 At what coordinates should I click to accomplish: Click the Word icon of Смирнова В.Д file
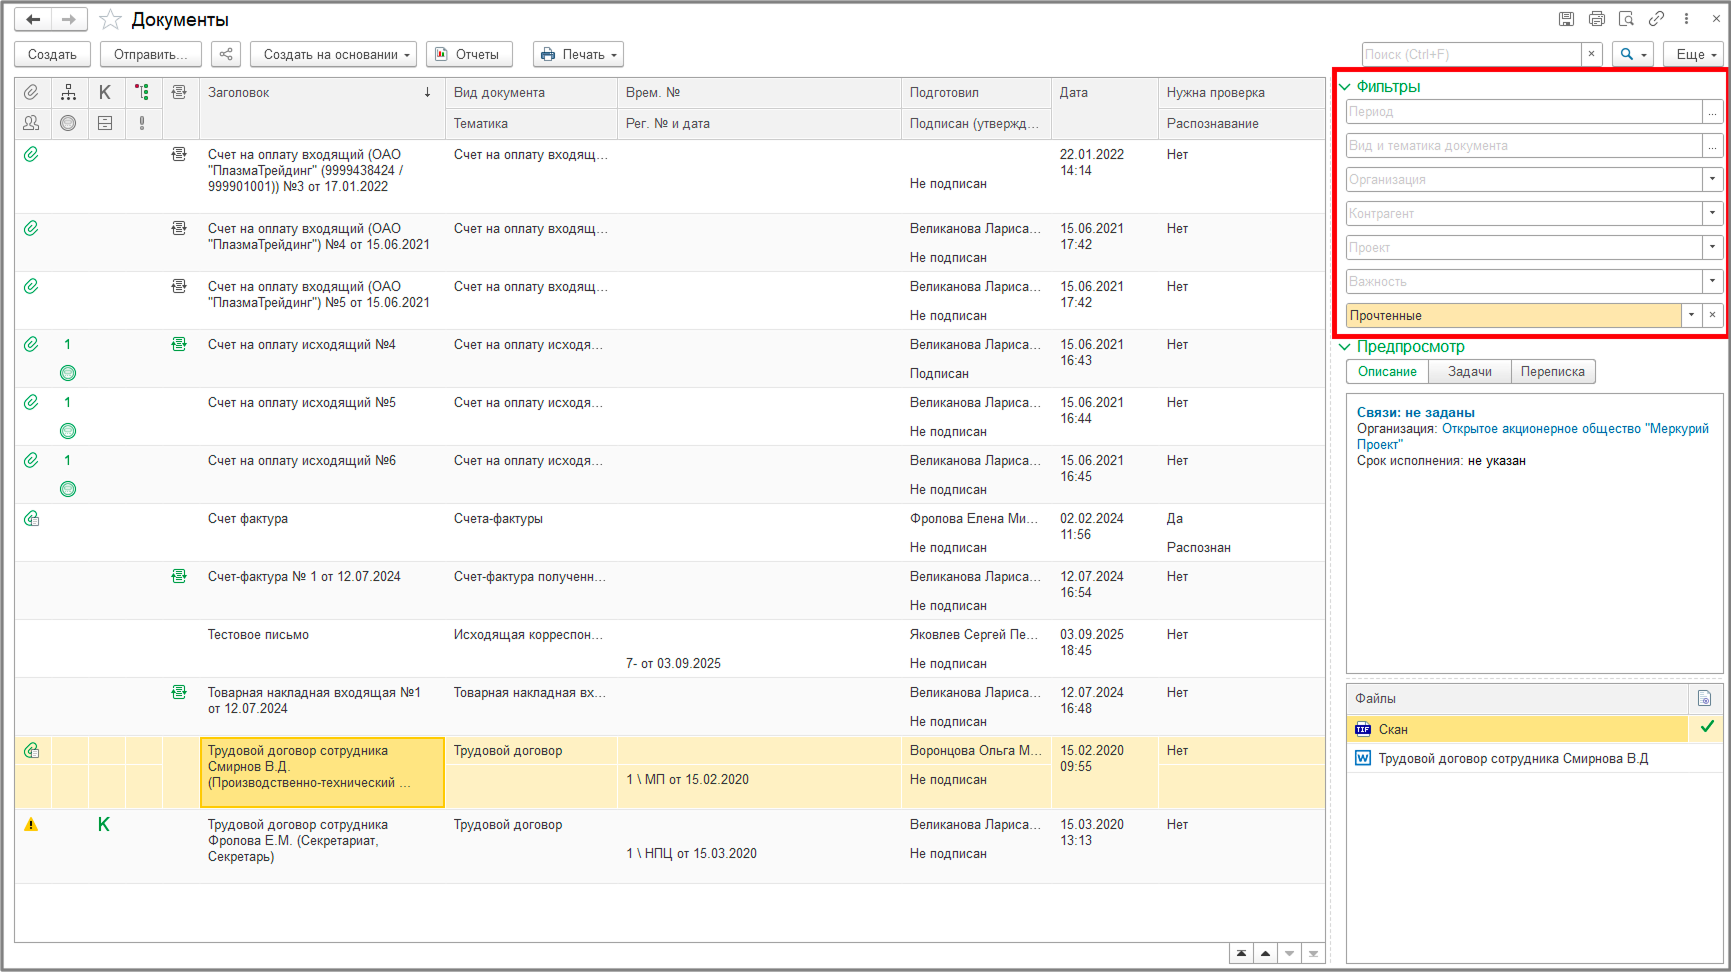[x=1363, y=759]
